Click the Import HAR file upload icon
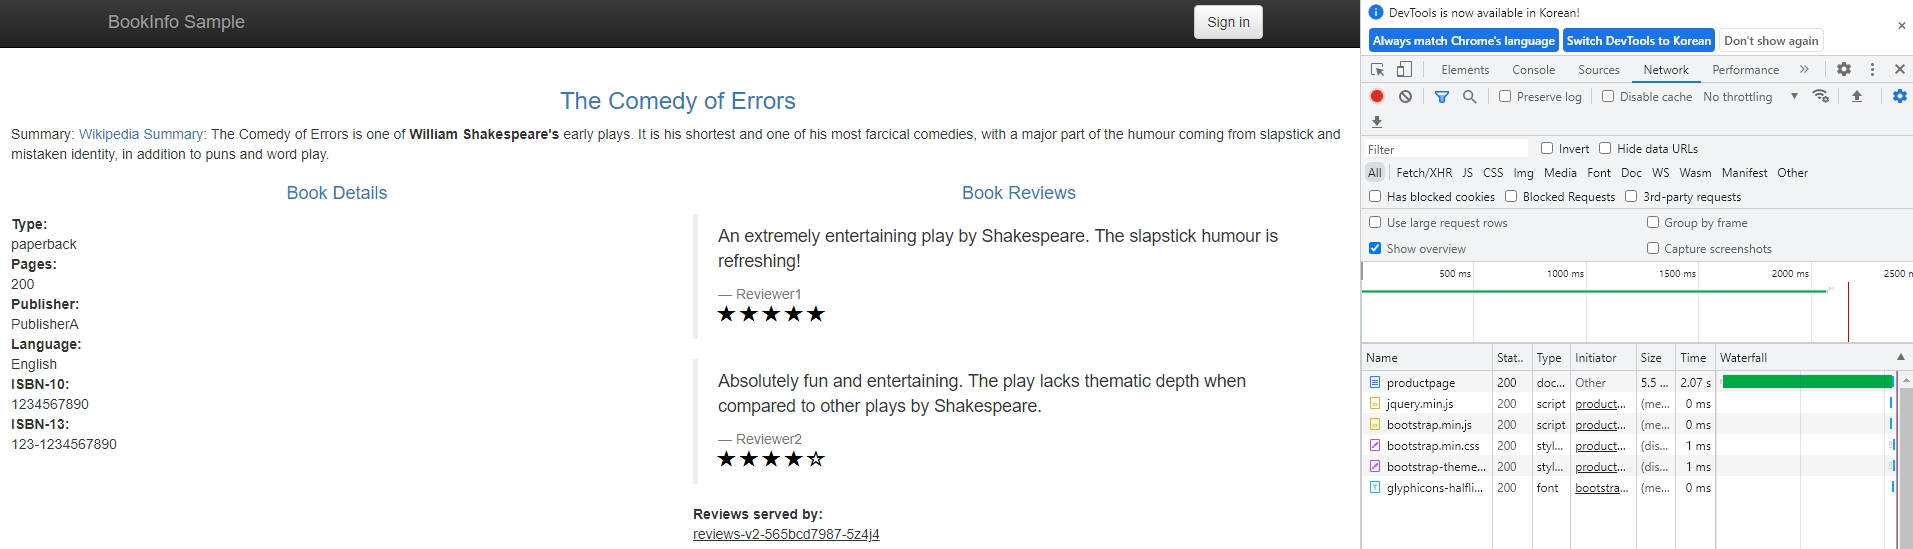1913x549 pixels. [x=1857, y=97]
